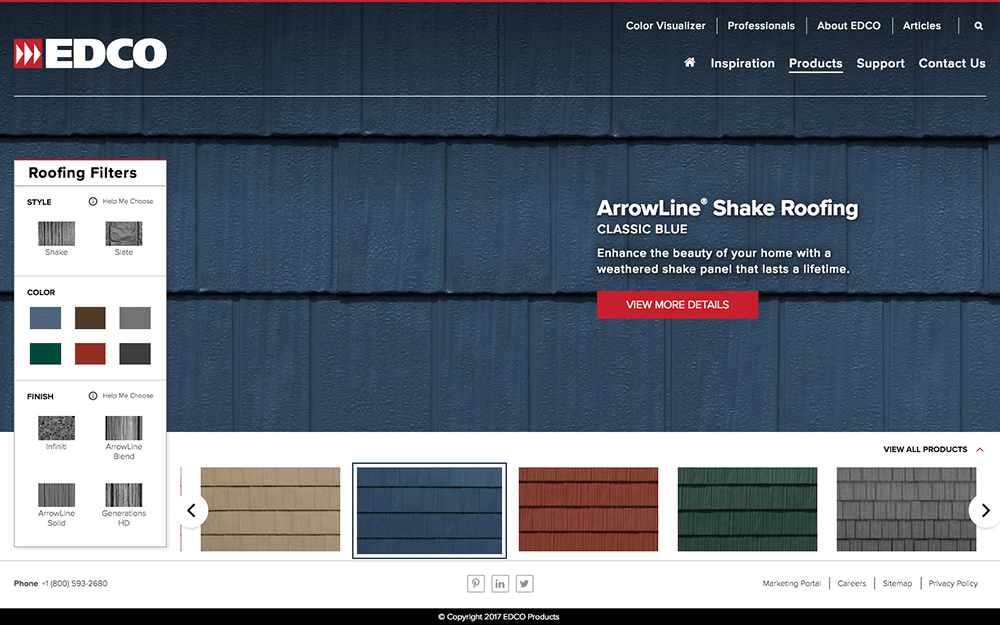Choose the Infiniti finish icon

click(x=56, y=428)
